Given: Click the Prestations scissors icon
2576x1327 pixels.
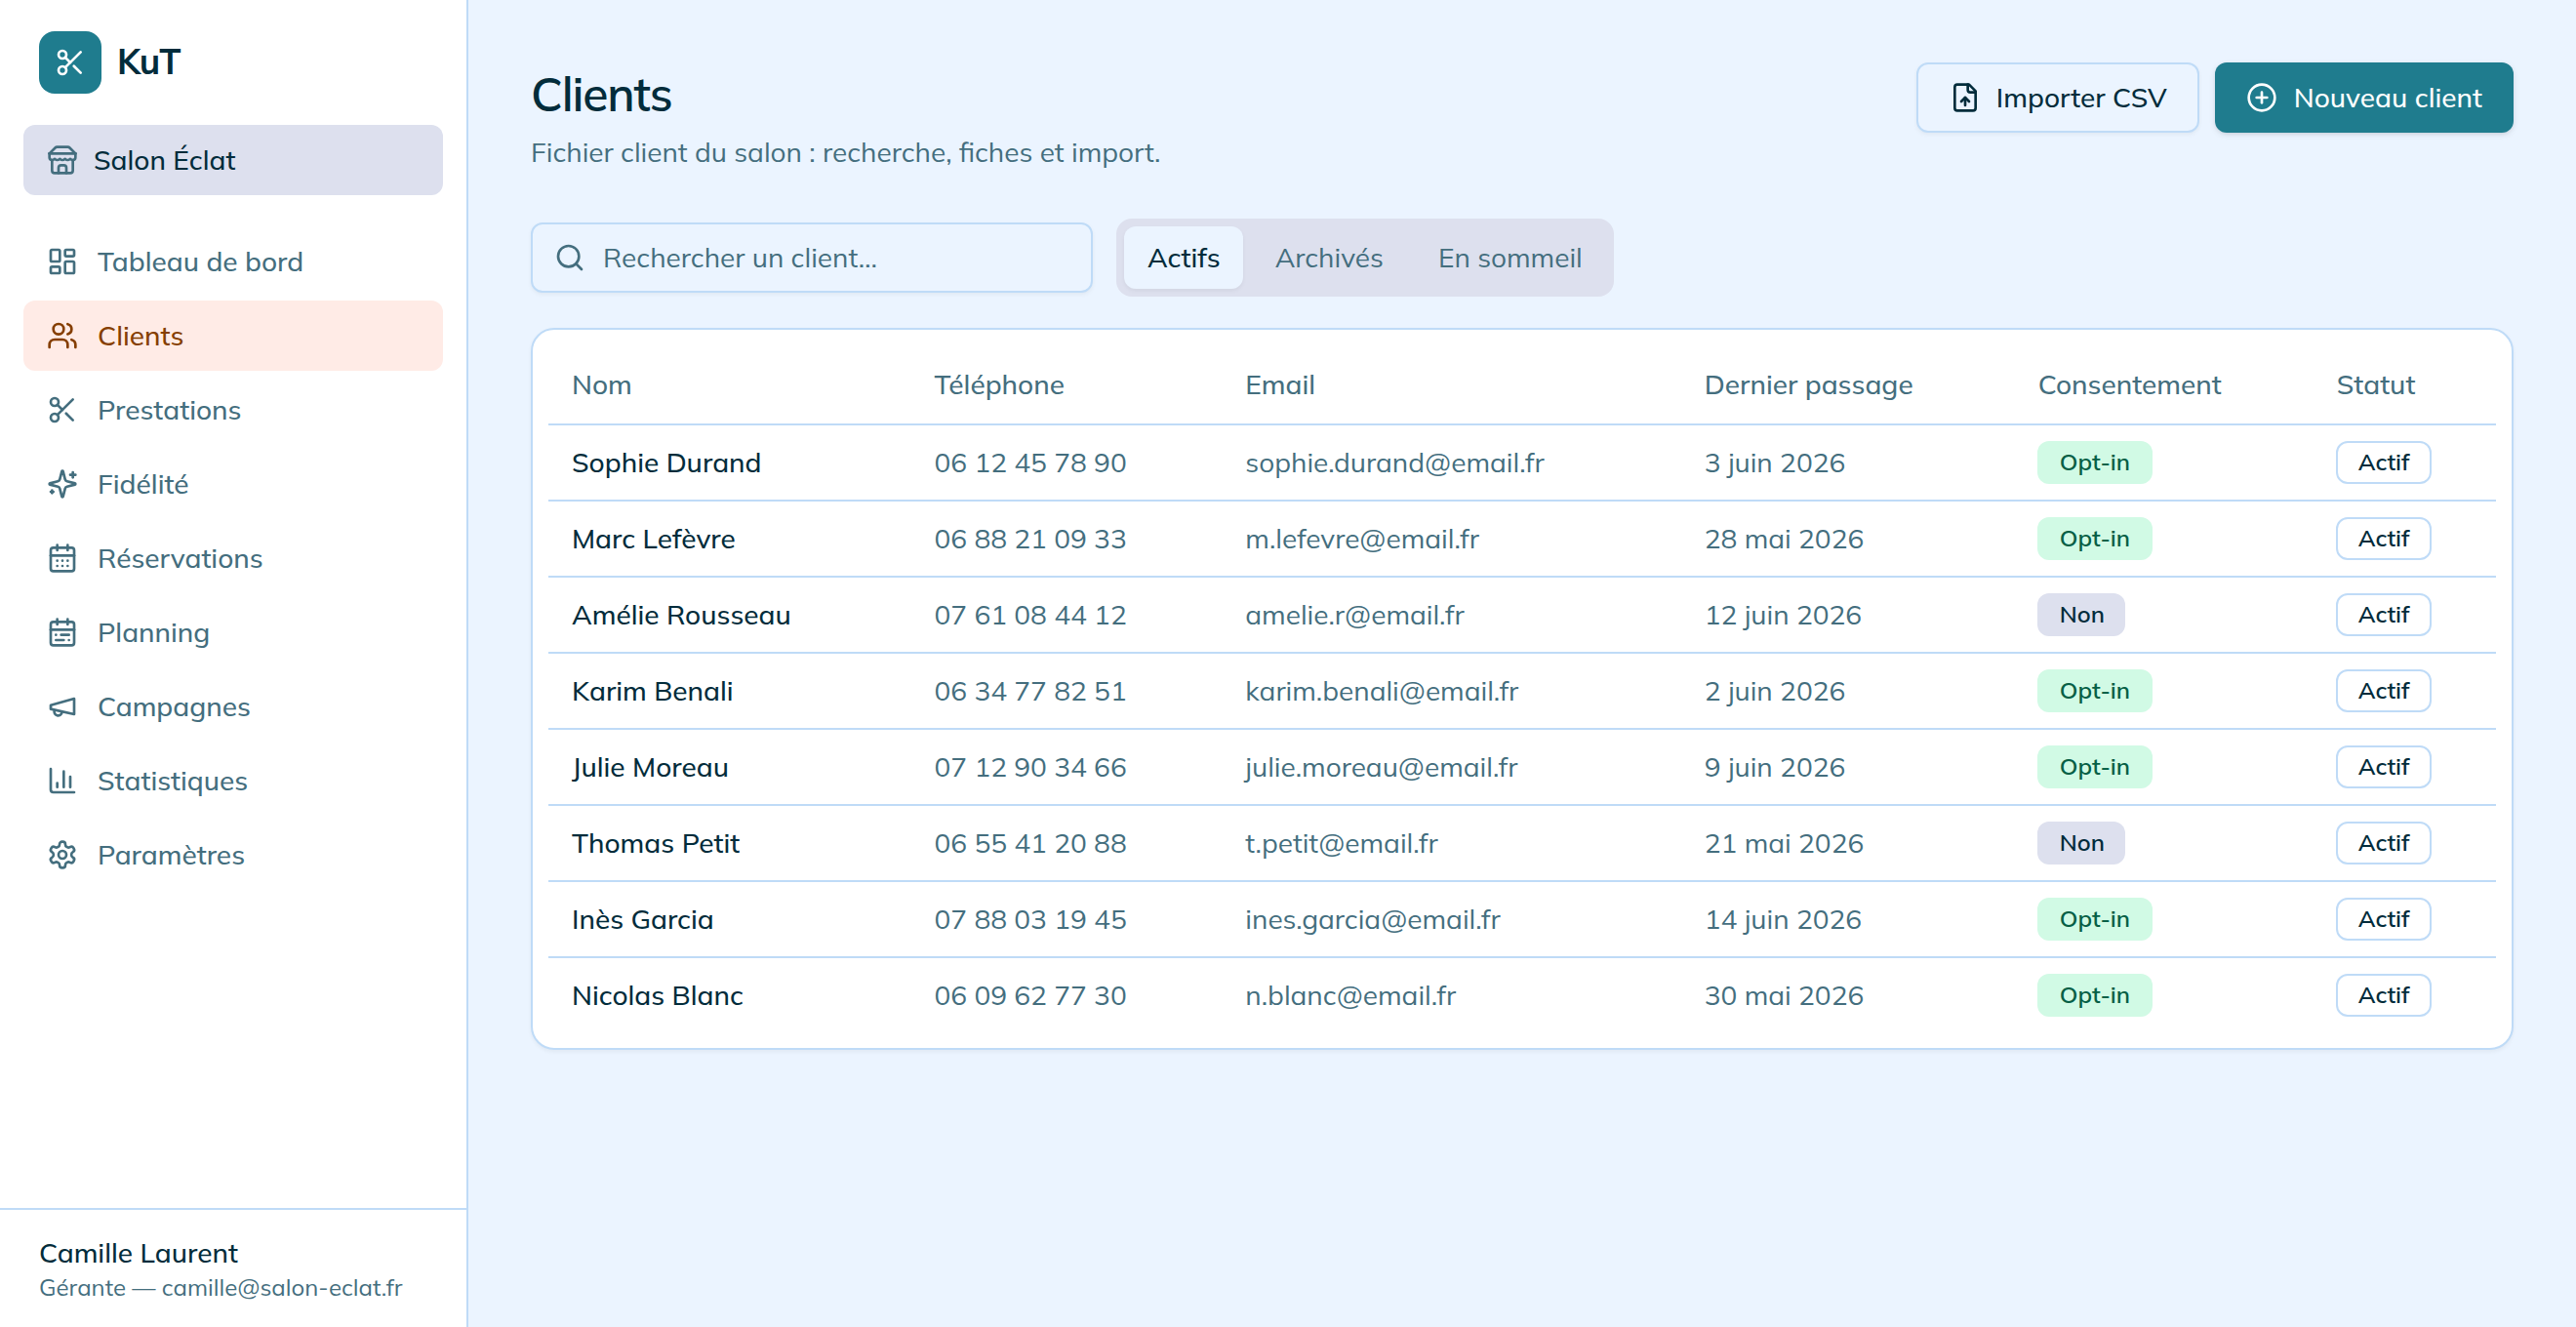Looking at the screenshot, I should pyautogui.click(x=62, y=410).
